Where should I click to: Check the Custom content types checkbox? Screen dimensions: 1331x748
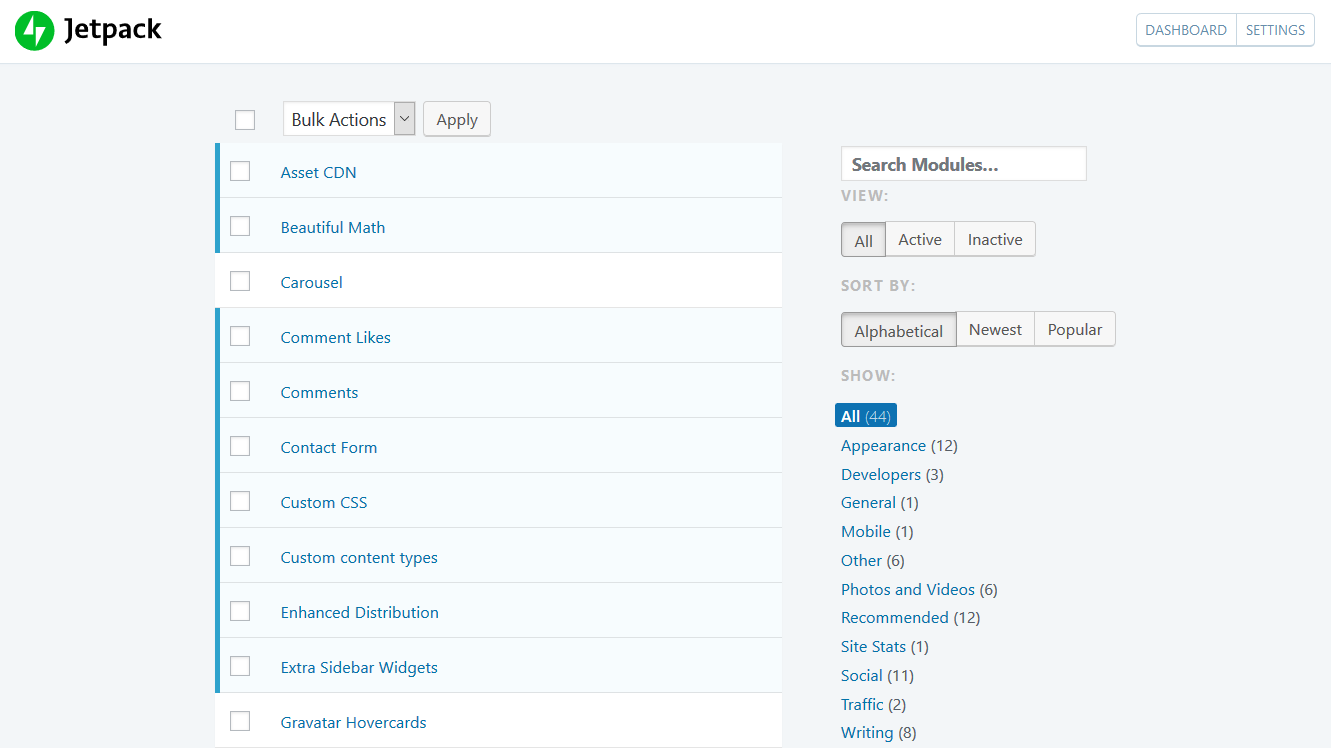pos(240,556)
